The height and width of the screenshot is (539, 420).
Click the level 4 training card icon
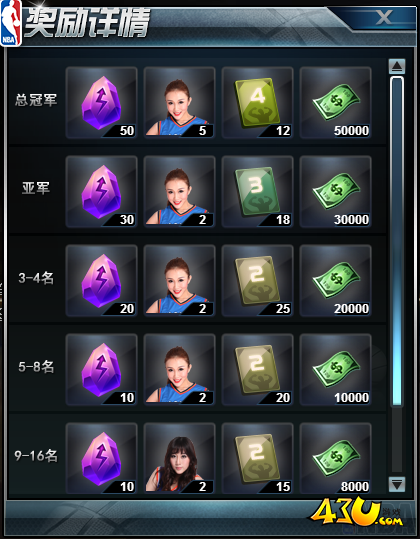[x=257, y=102]
